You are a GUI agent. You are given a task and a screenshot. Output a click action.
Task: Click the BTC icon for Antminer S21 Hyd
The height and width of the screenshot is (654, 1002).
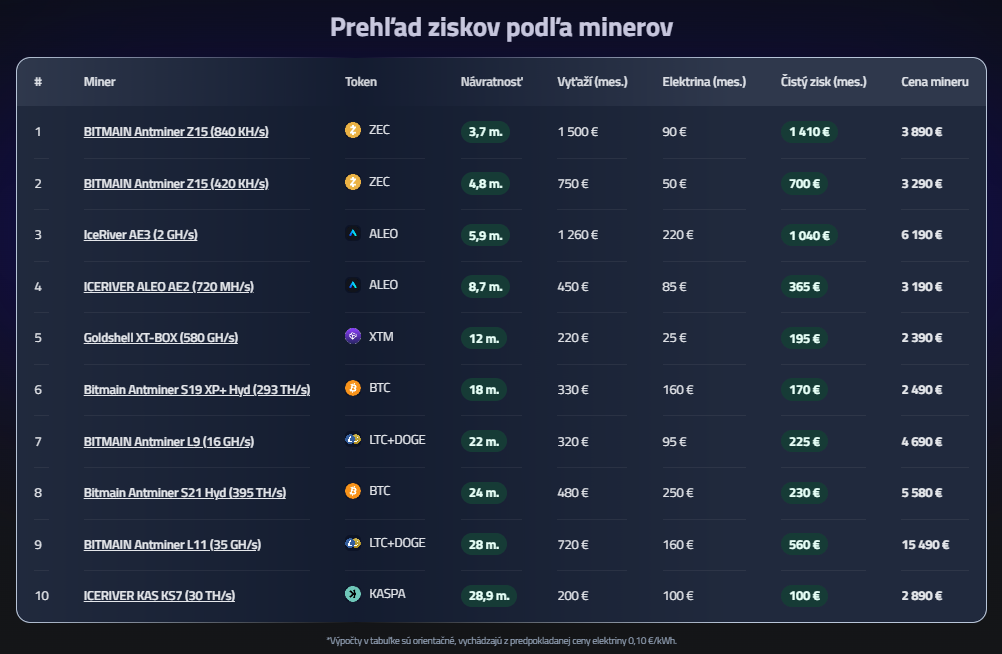[x=352, y=491]
